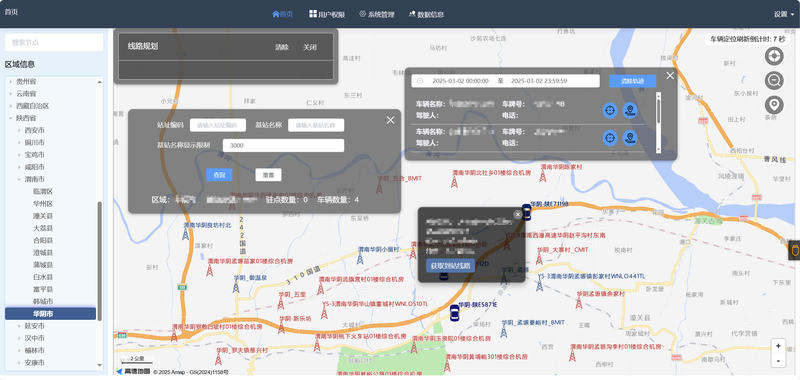
Task: Locate the second vehicle with its crosshair icon
Action: pyautogui.click(x=610, y=138)
